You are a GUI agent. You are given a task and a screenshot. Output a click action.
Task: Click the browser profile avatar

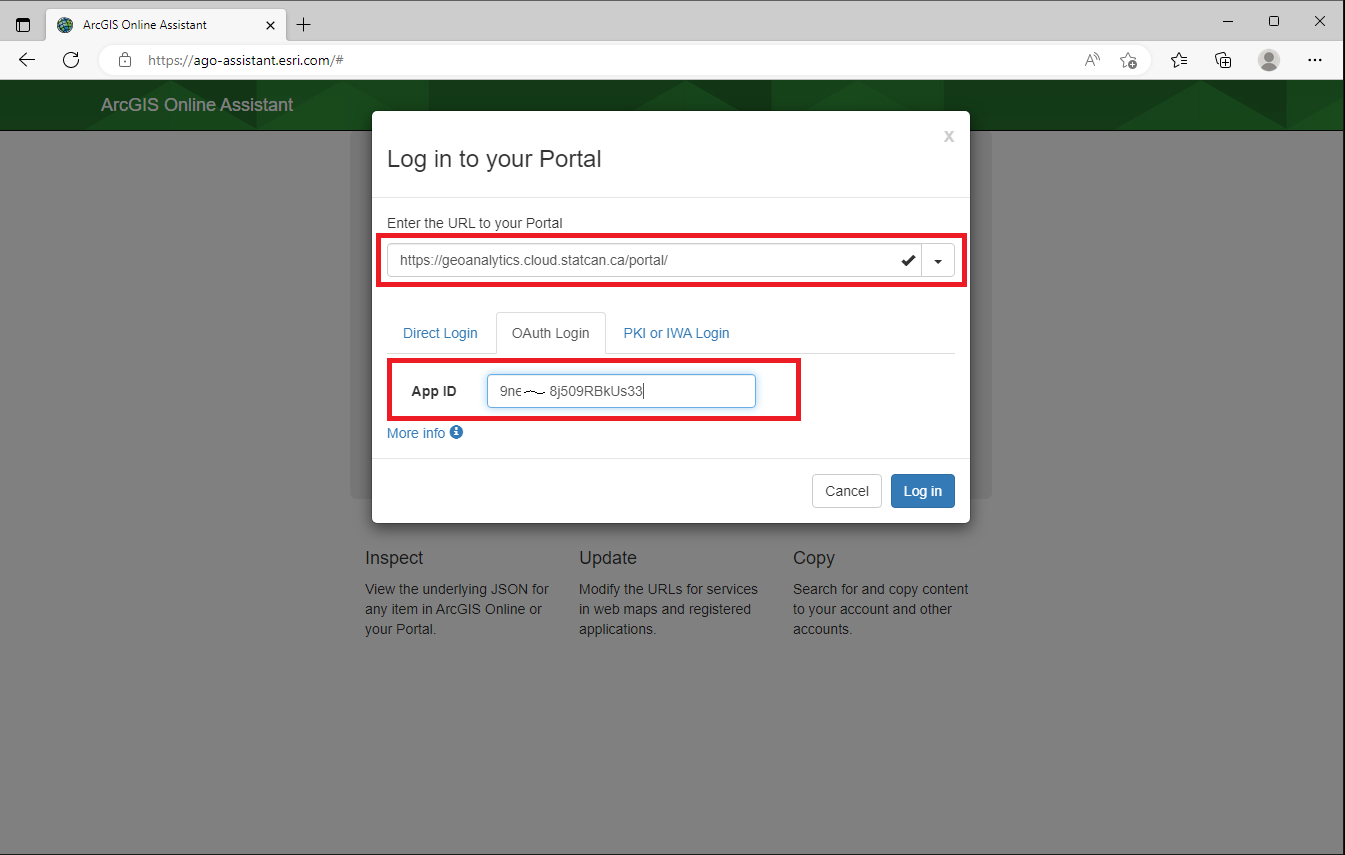[1269, 60]
